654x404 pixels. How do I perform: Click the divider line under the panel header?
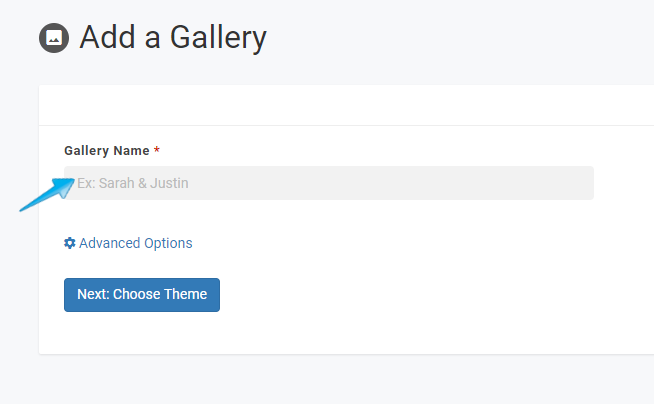point(346,125)
